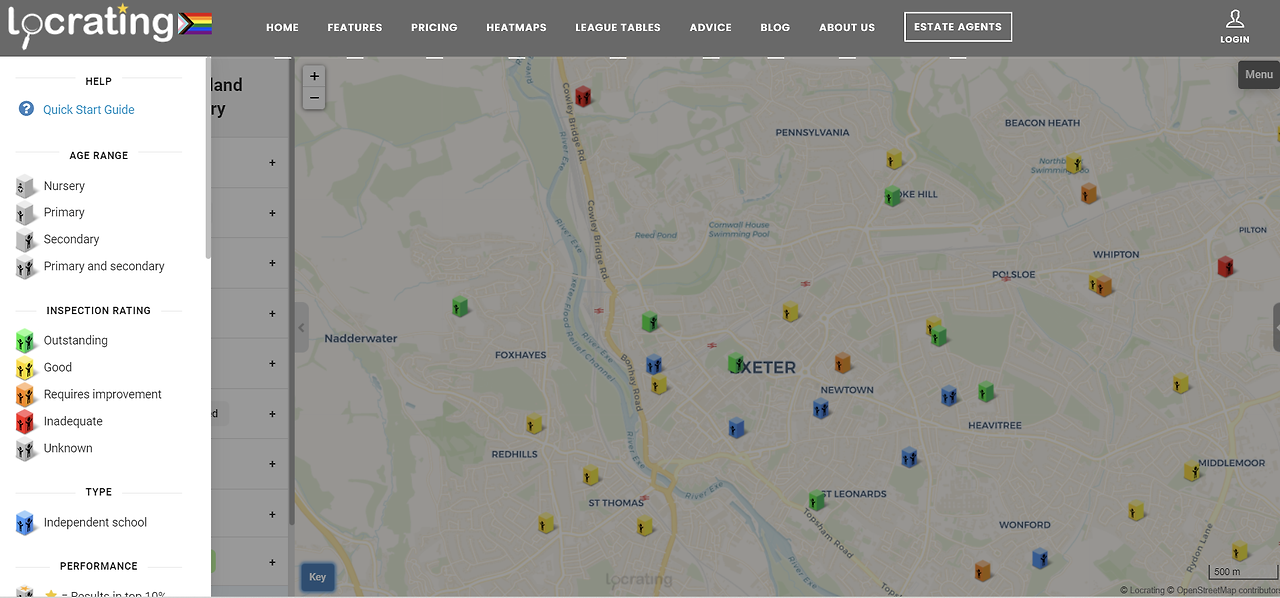Screen dimensions: 1280x598
Task: Click the green marker above Heavitree
Action: 986,391
